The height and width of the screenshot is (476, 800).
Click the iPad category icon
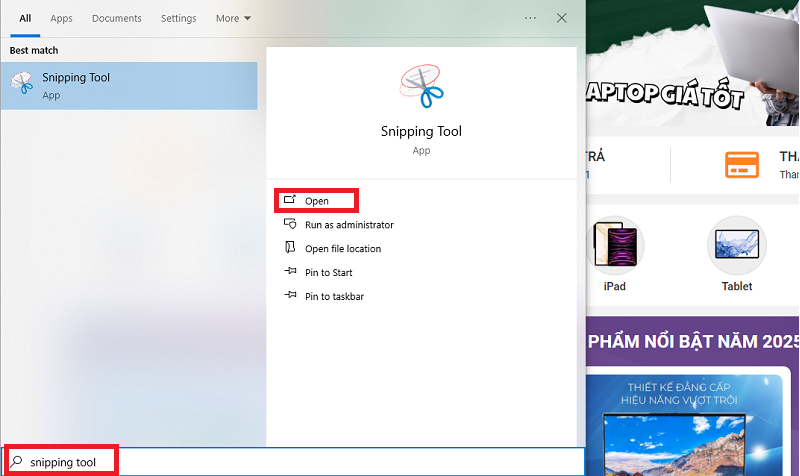614,245
